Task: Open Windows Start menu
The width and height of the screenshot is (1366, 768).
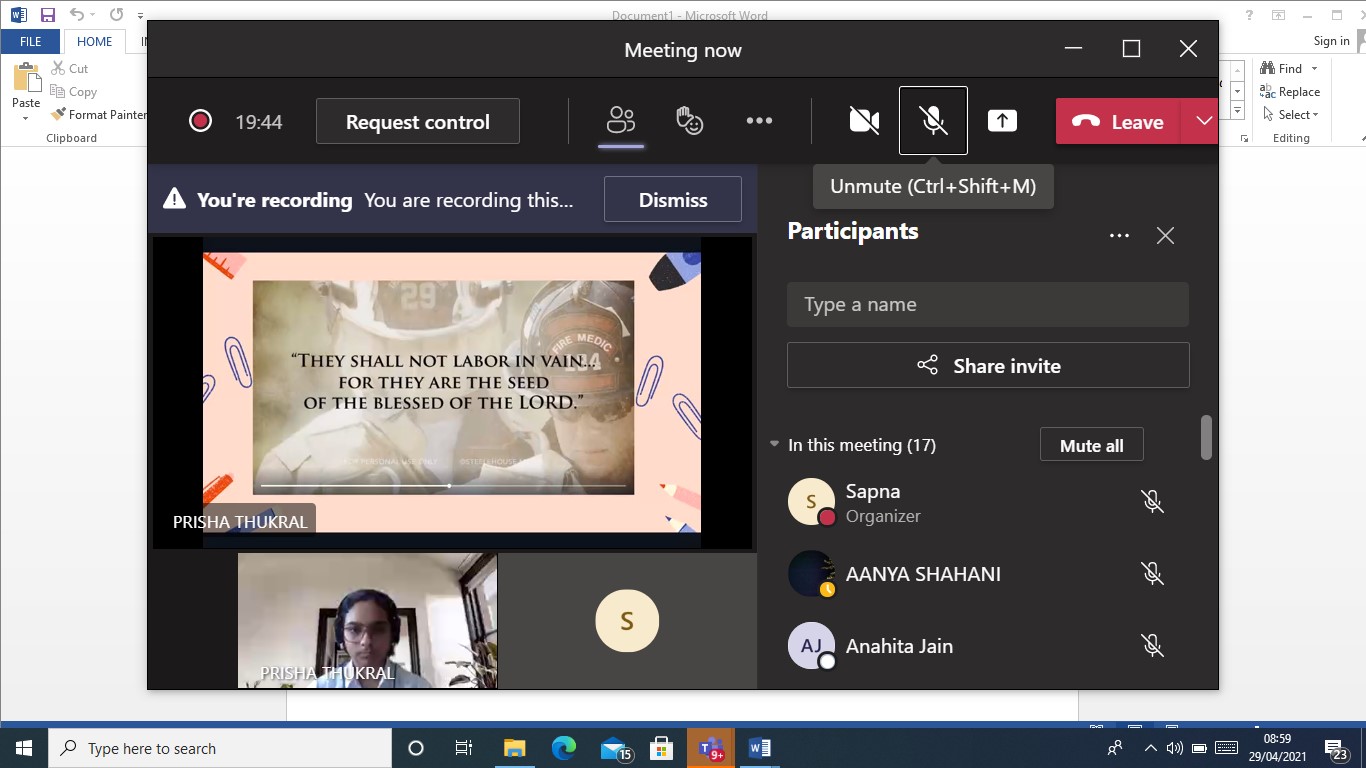Action: (24, 748)
